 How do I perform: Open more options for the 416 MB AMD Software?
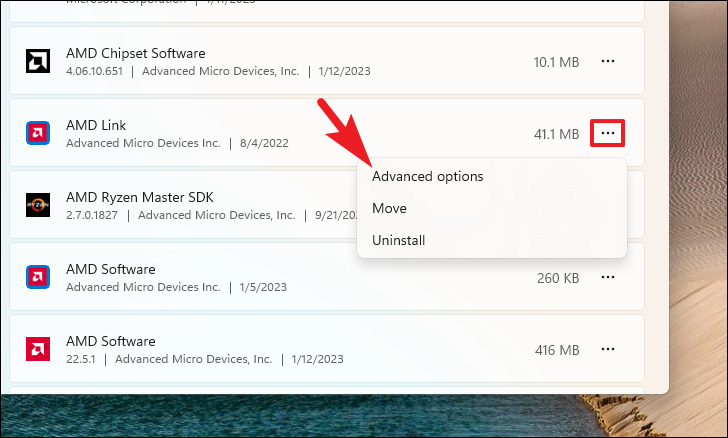click(608, 349)
